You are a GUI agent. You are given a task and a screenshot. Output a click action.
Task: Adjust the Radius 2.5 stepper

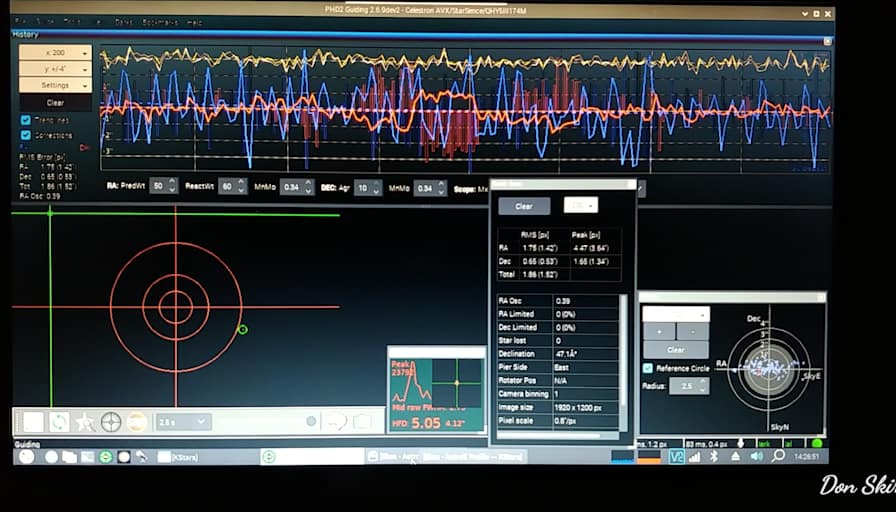[x=689, y=386]
